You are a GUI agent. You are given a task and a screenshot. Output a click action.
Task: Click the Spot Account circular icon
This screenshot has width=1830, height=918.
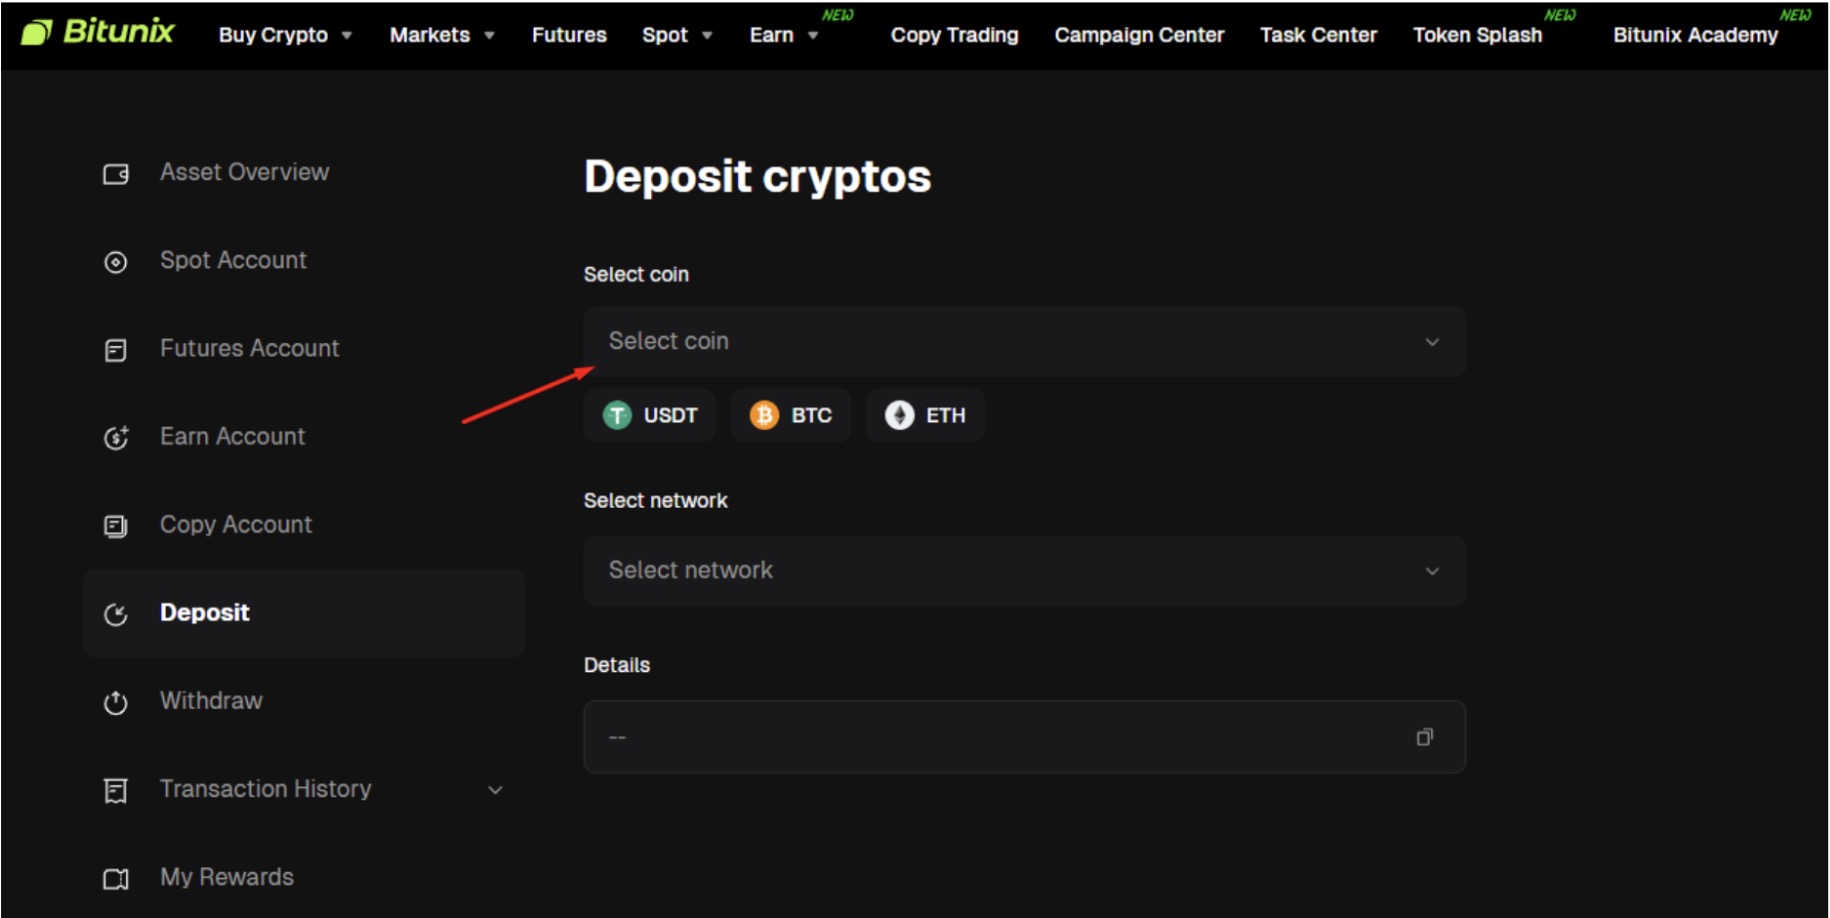click(115, 261)
